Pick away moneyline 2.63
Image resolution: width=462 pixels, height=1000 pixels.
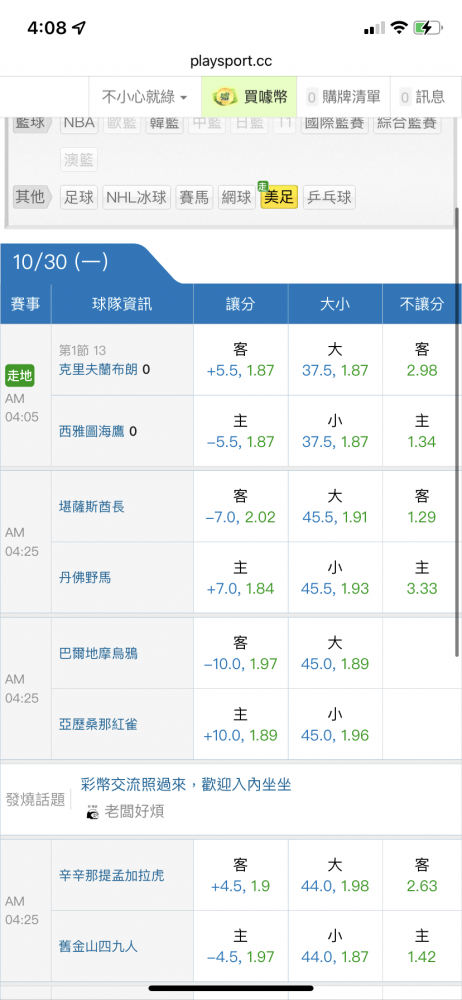click(x=422, y=876)
